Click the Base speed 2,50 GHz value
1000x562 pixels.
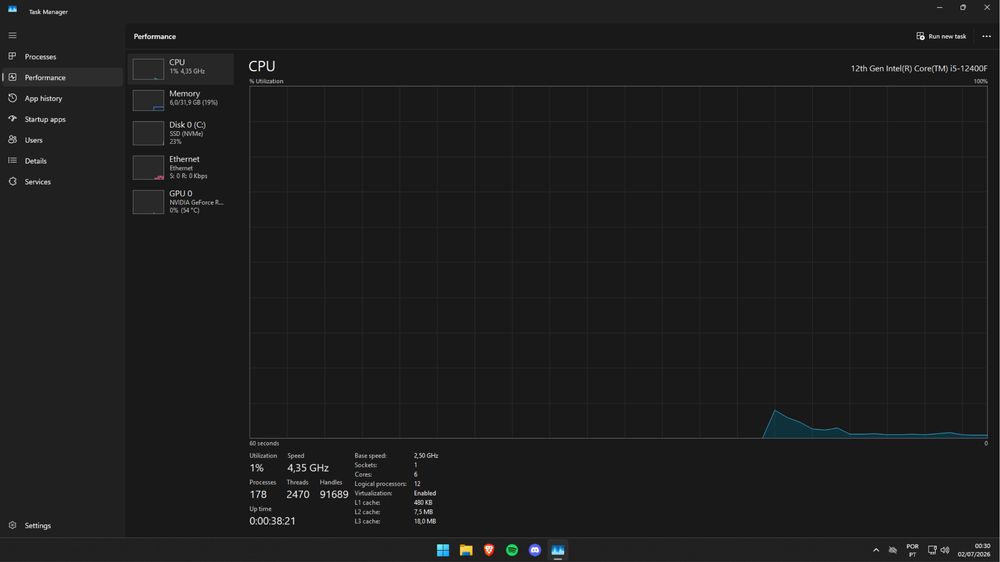point(426,455)
